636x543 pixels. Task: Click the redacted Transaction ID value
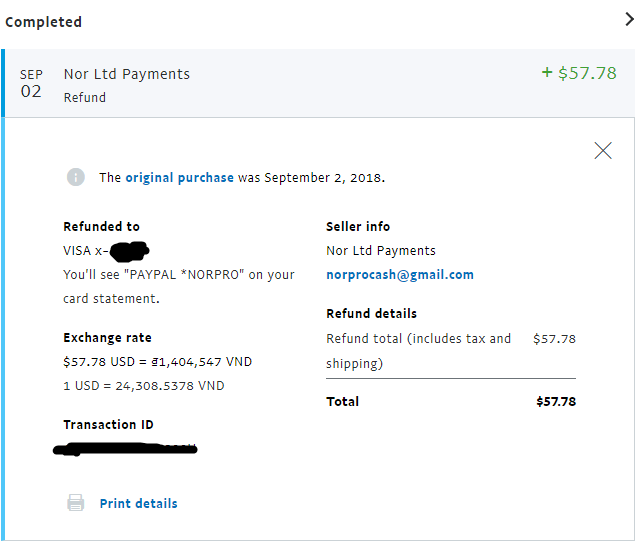125,448
